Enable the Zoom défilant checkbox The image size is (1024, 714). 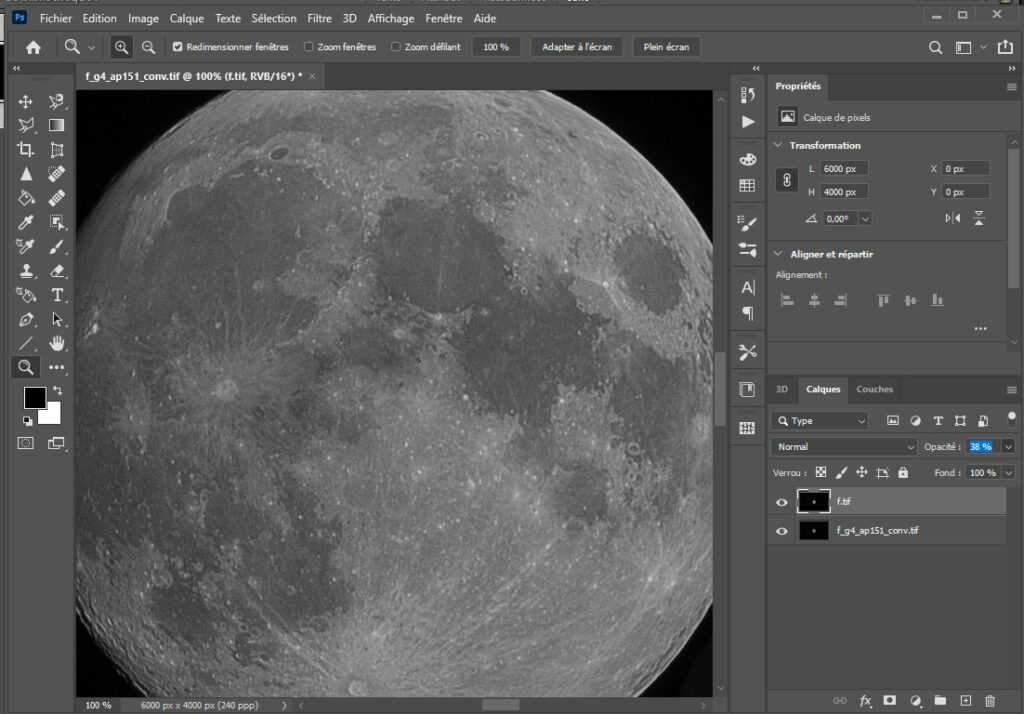point(396,47)
